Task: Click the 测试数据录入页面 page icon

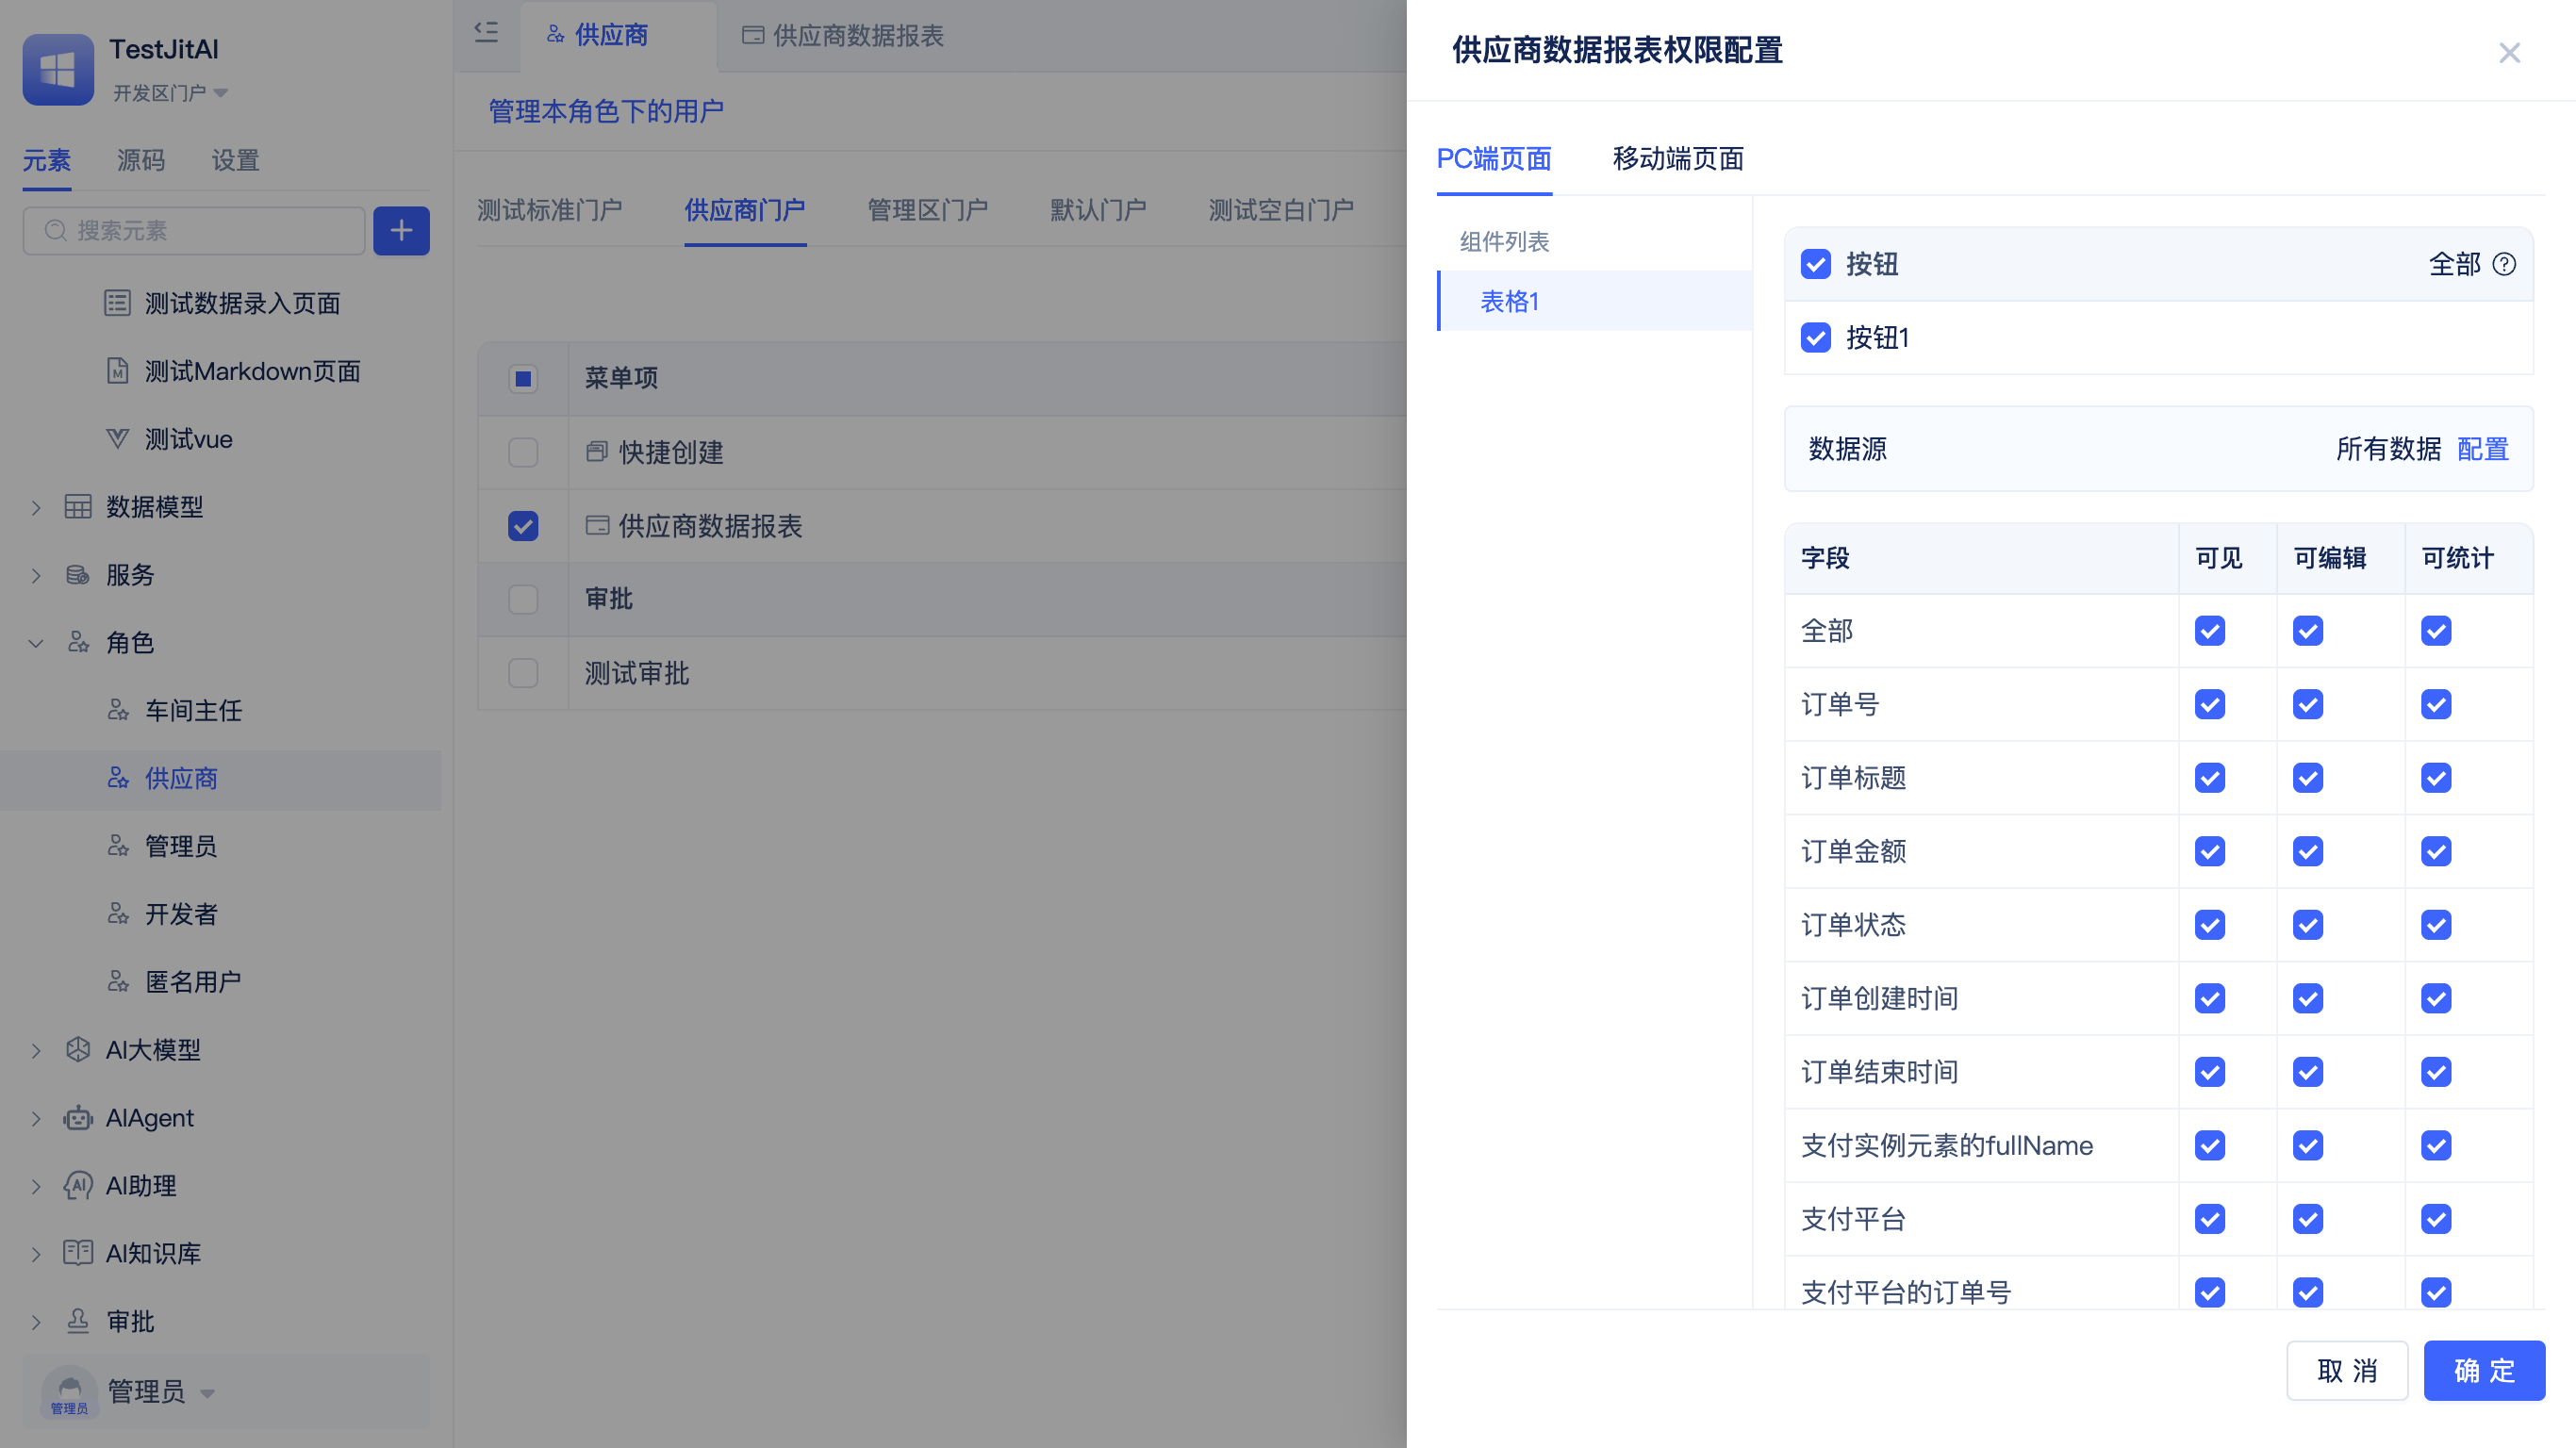Action: (117, 303)
